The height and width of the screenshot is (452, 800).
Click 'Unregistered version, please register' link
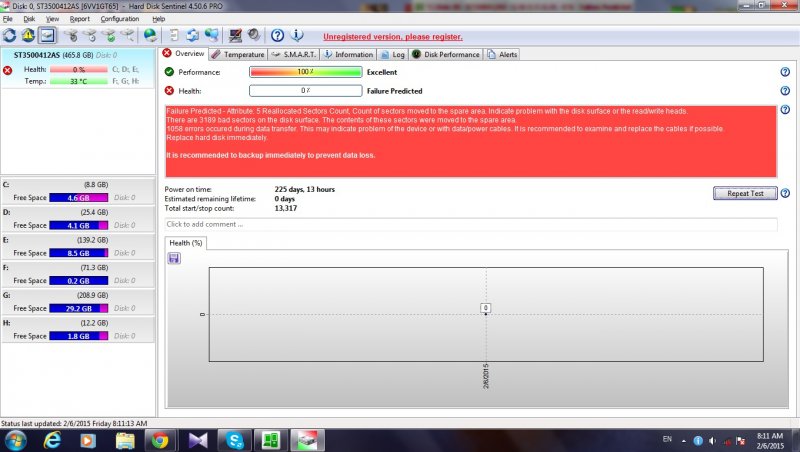pos(393,37)
